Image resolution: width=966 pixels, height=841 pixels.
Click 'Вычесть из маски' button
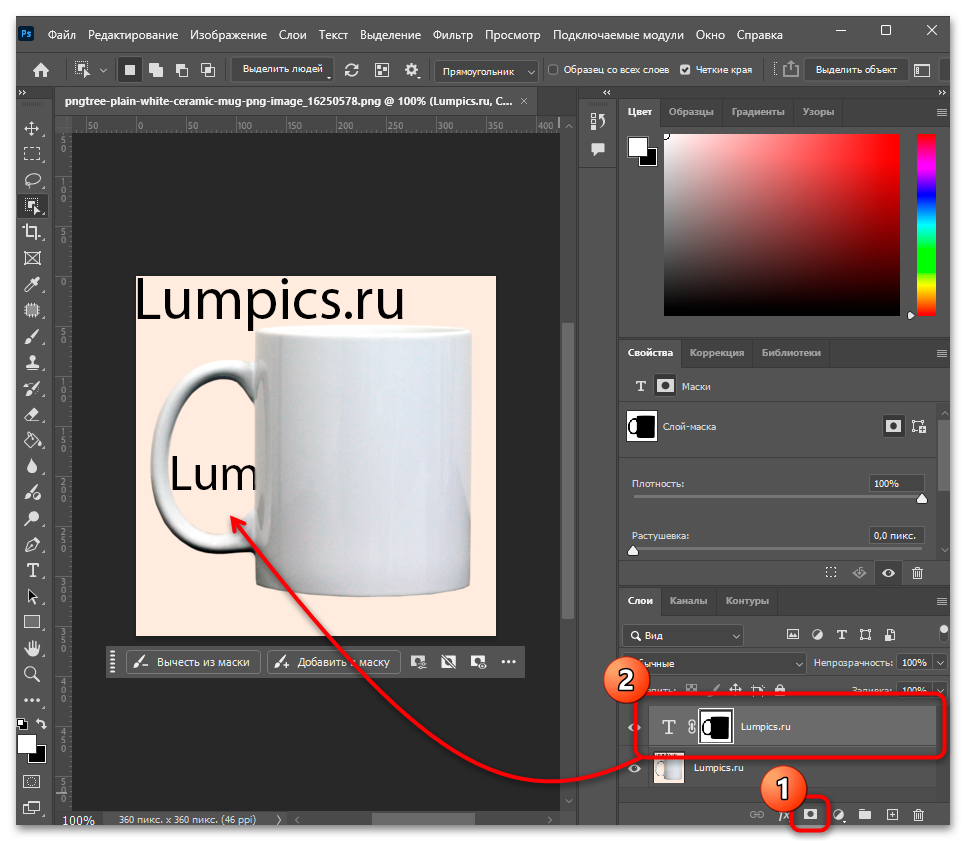tap(193, 662)
